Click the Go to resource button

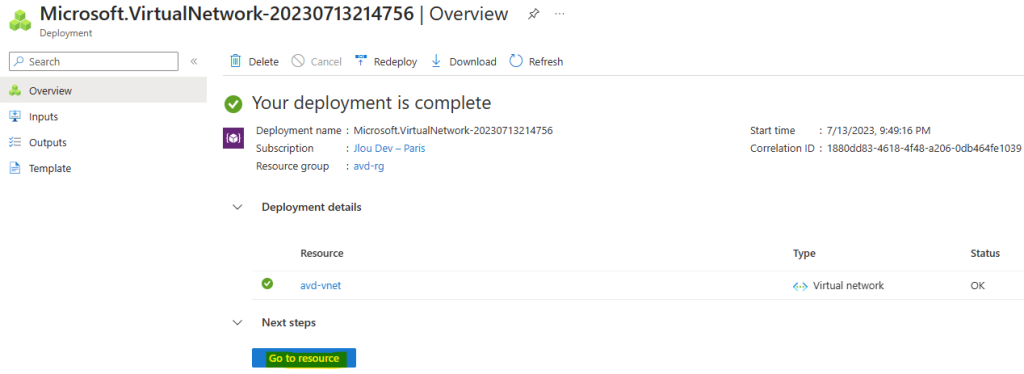pos(304,358)
